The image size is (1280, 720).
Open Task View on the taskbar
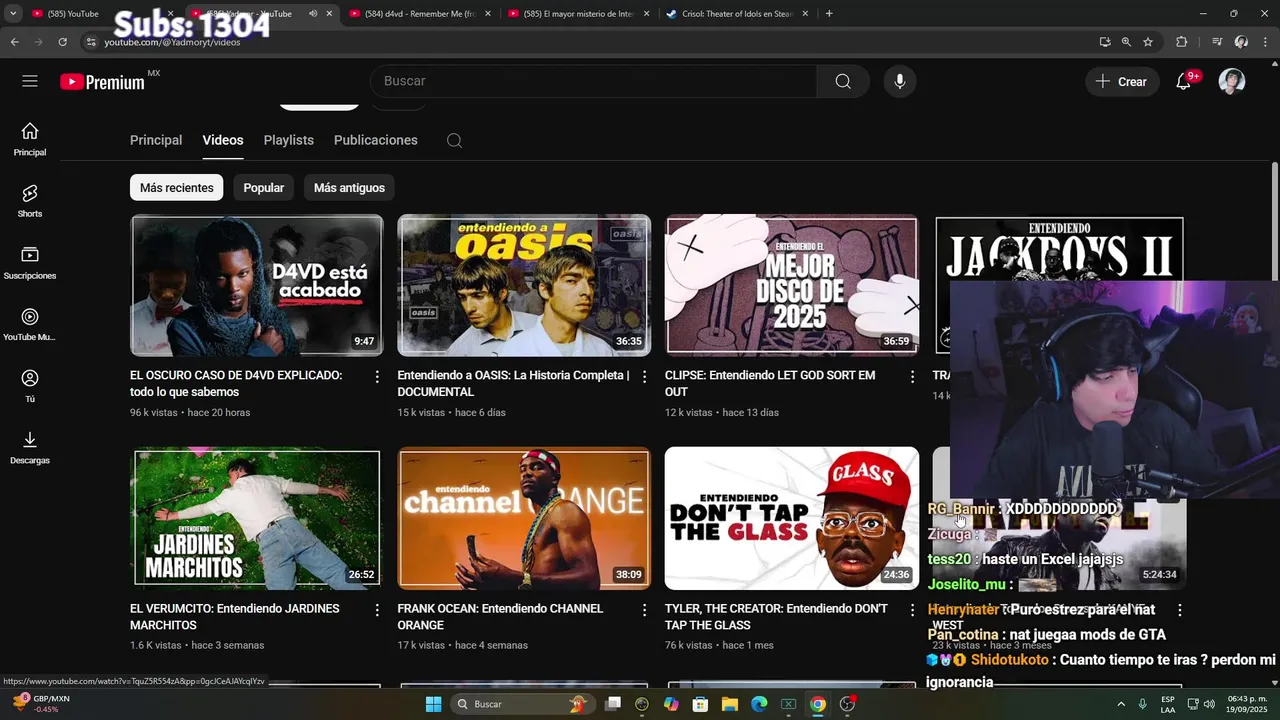click(613, 704)
